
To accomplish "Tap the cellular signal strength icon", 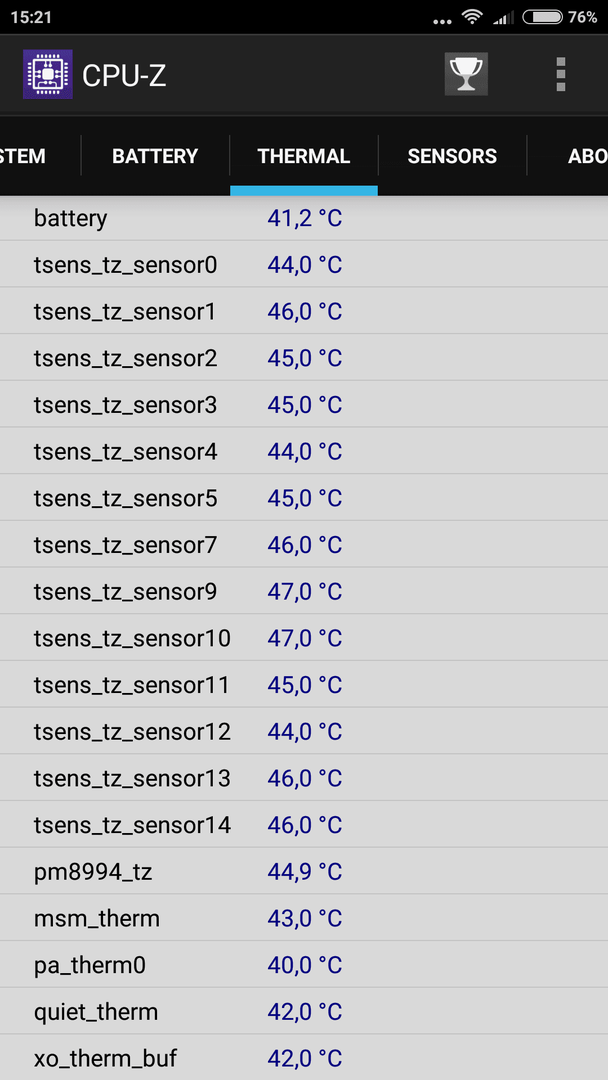I will click(504, 18).
